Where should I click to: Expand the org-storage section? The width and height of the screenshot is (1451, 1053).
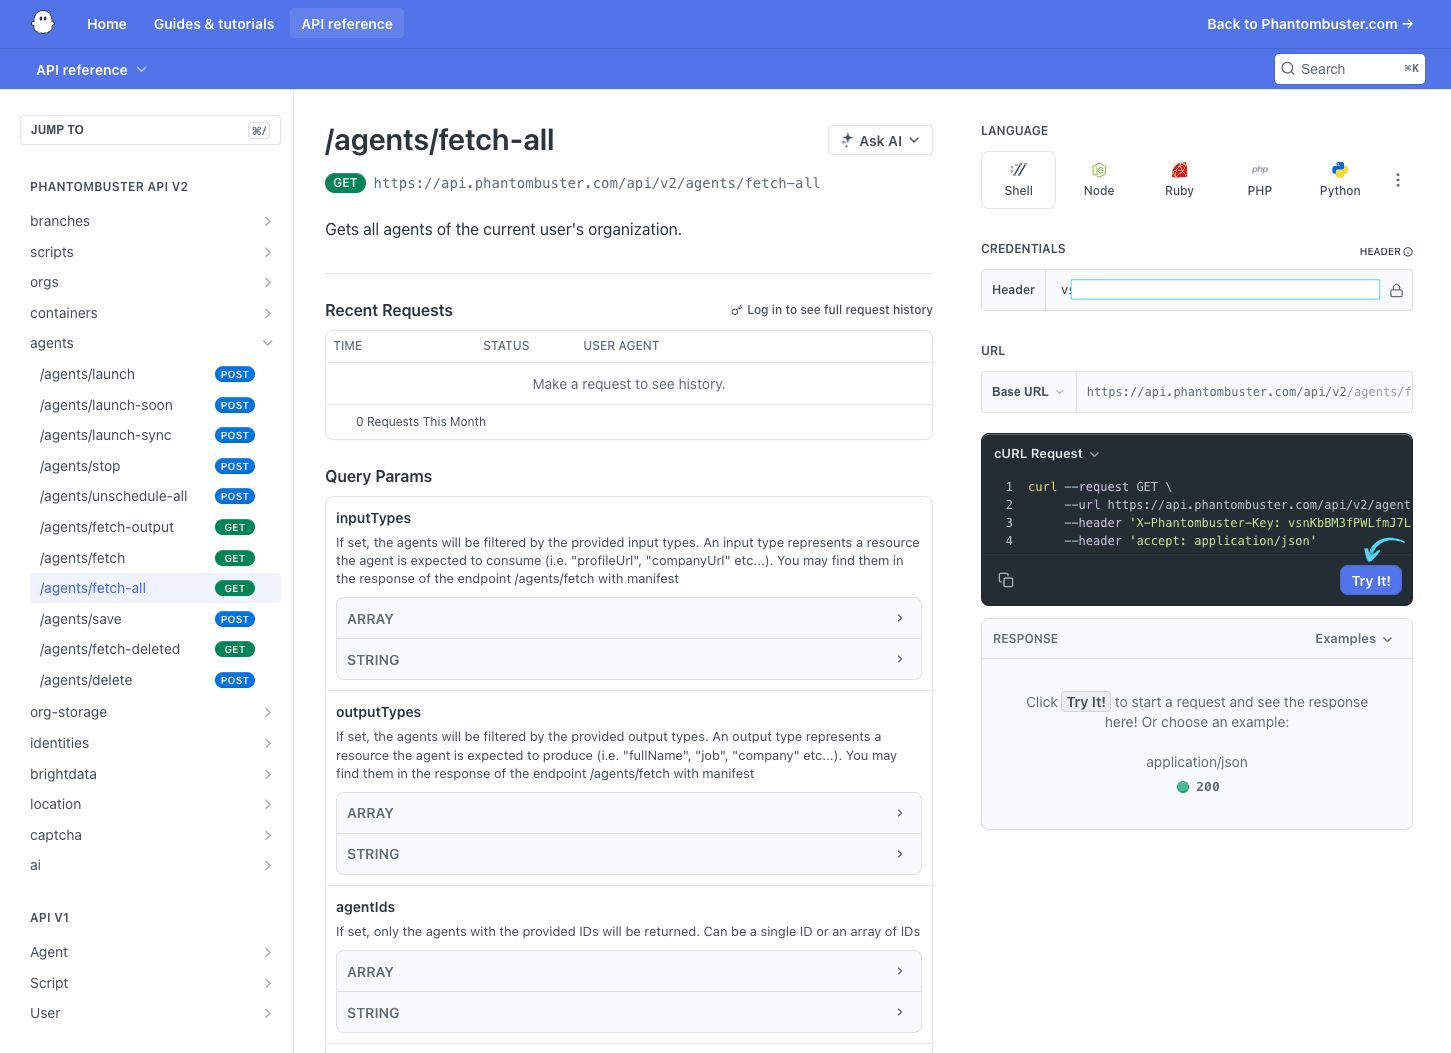(x=155, y=712)
